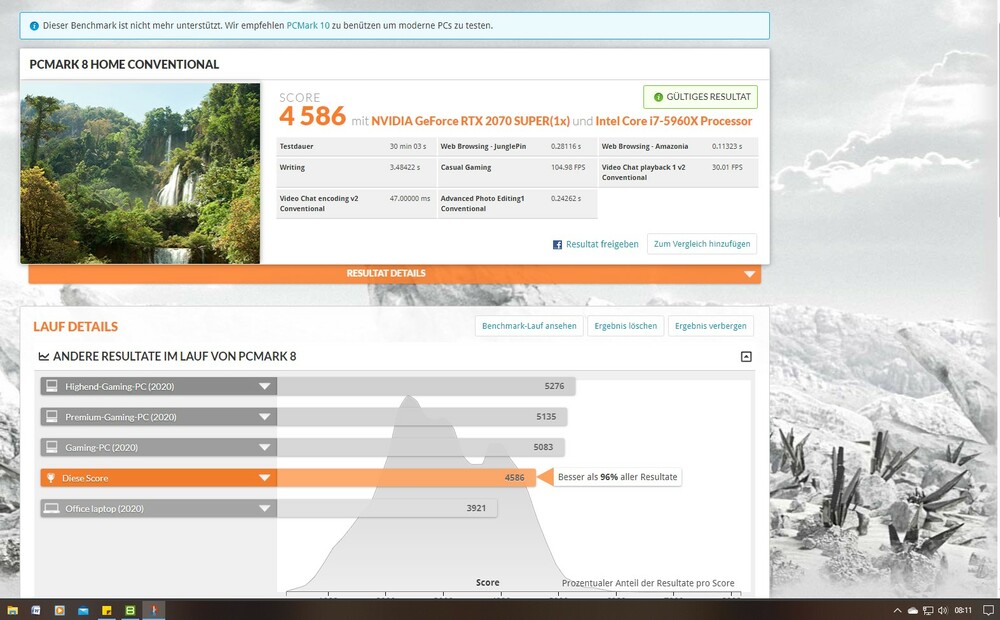The image size is (1000, 620).
Task: Click the Video Chat playback 1 v2 label
Action: coord(643,172)
